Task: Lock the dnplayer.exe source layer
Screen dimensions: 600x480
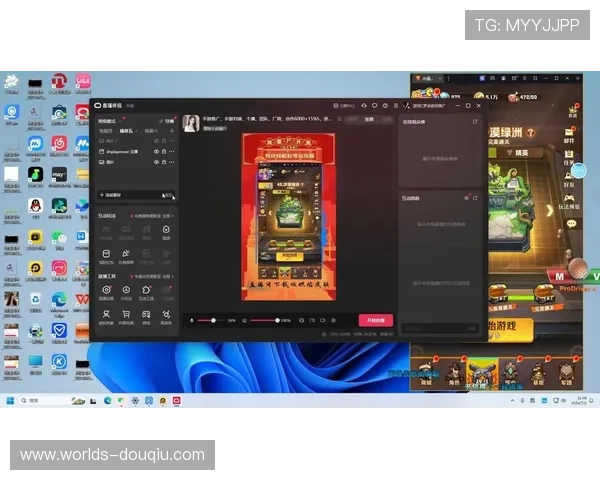Action: (164, 152)
